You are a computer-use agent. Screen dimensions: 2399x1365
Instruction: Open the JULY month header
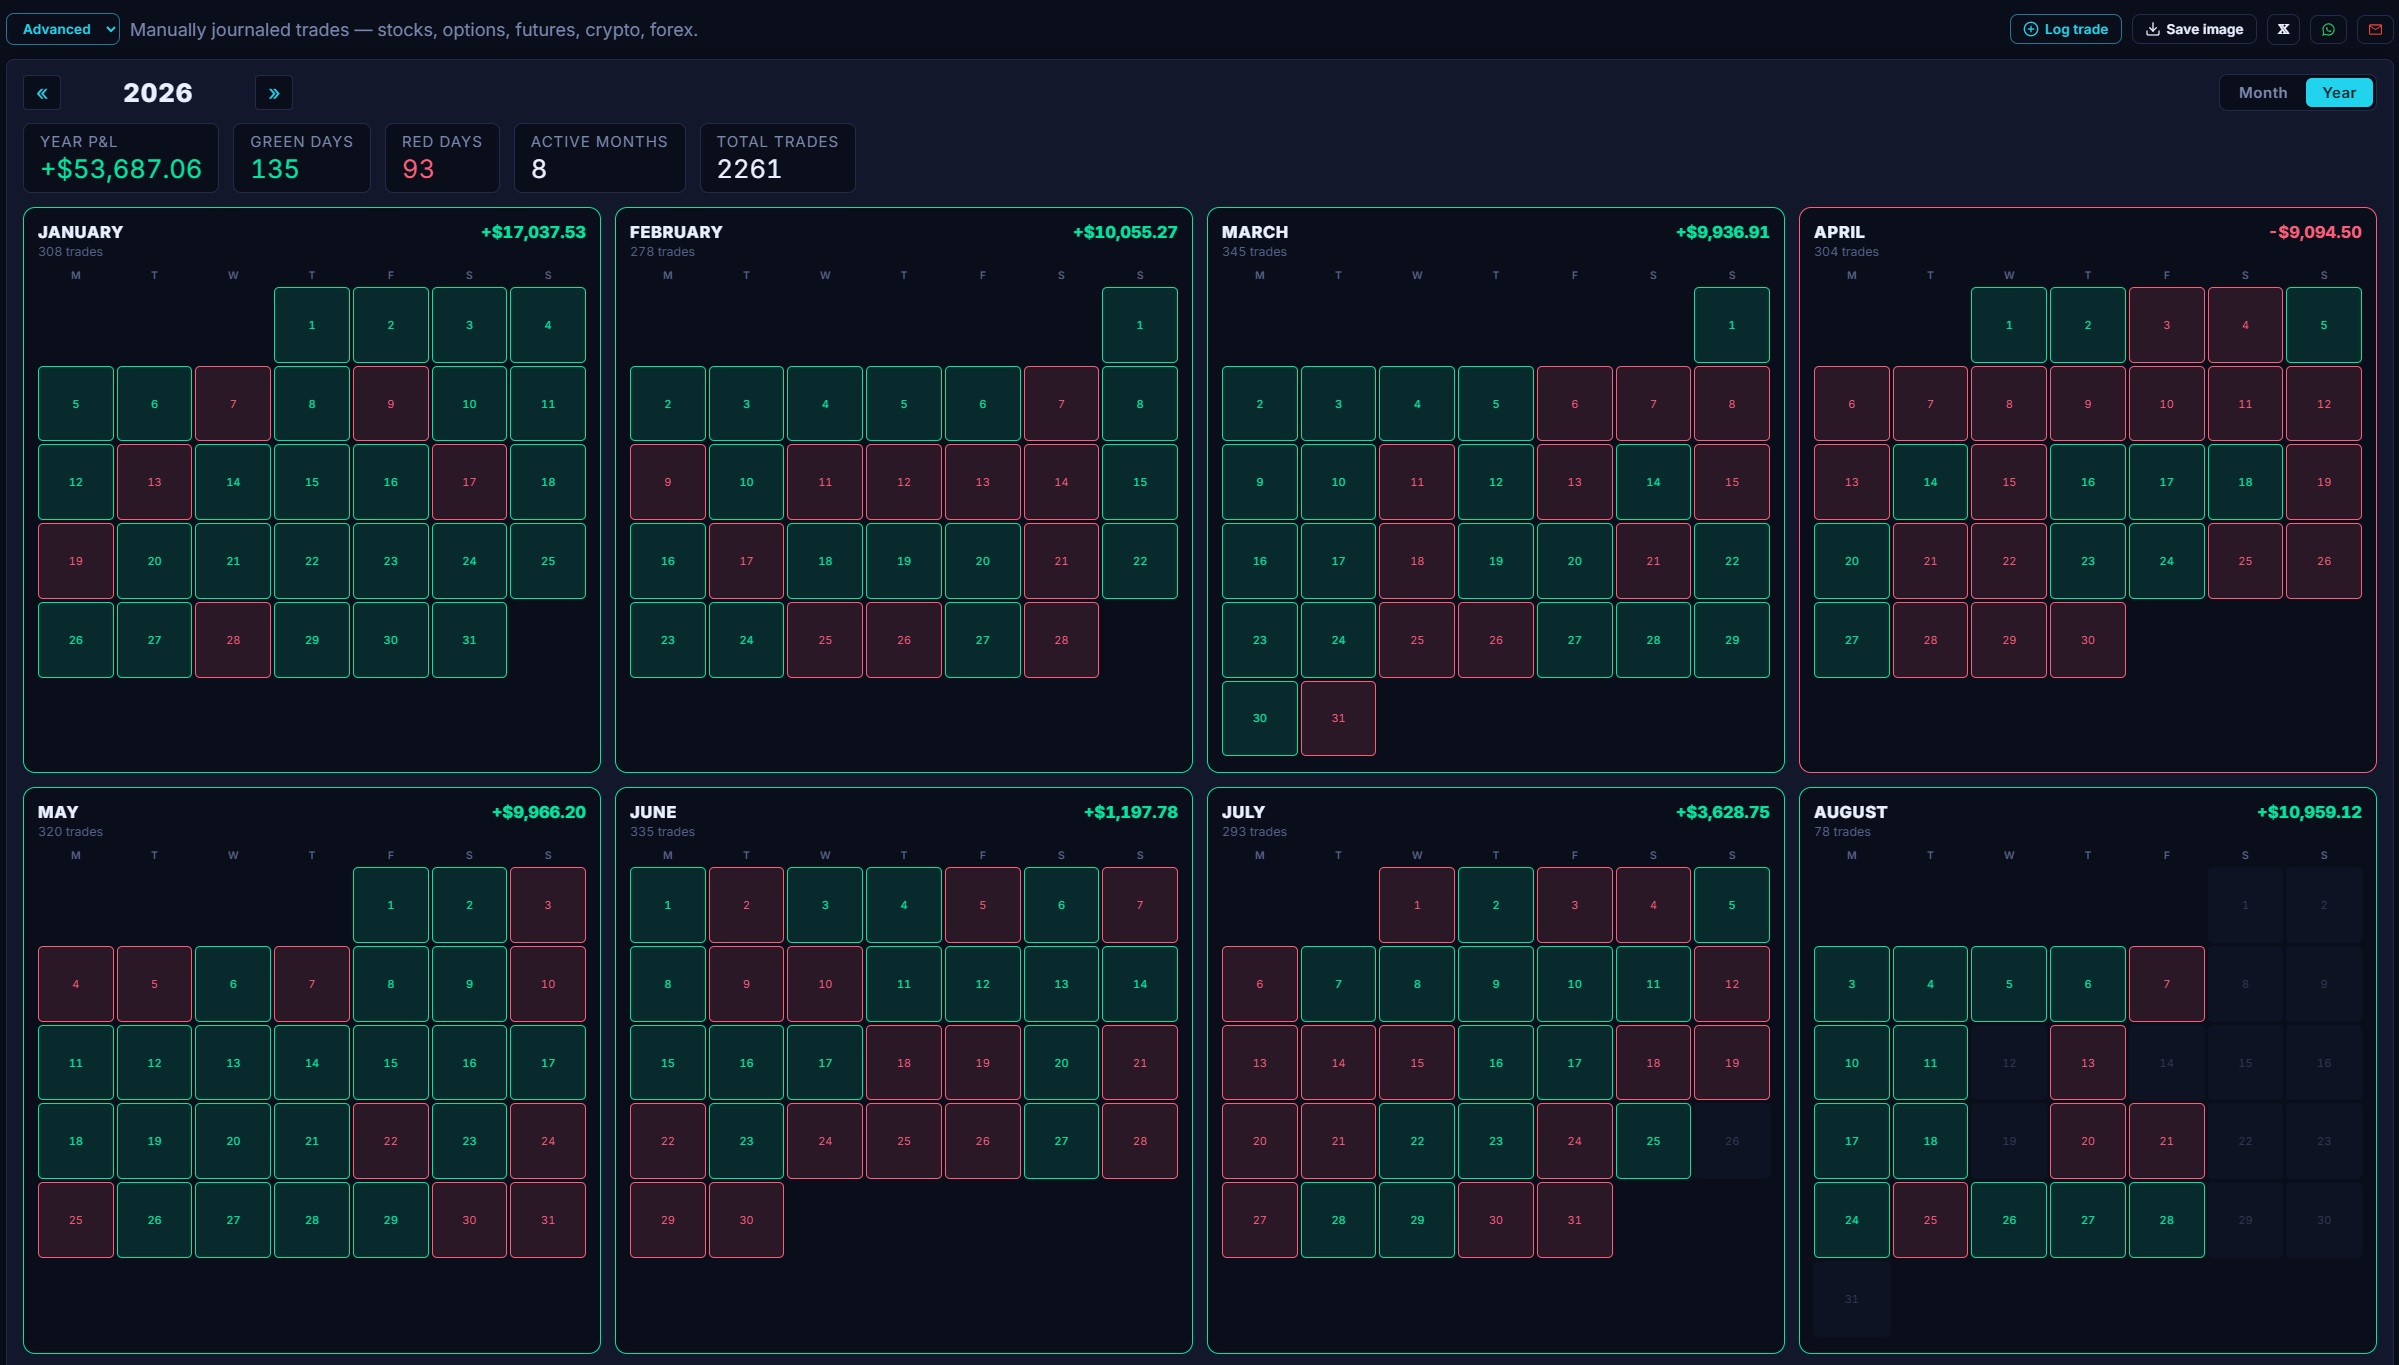(x=1243, y=812)
